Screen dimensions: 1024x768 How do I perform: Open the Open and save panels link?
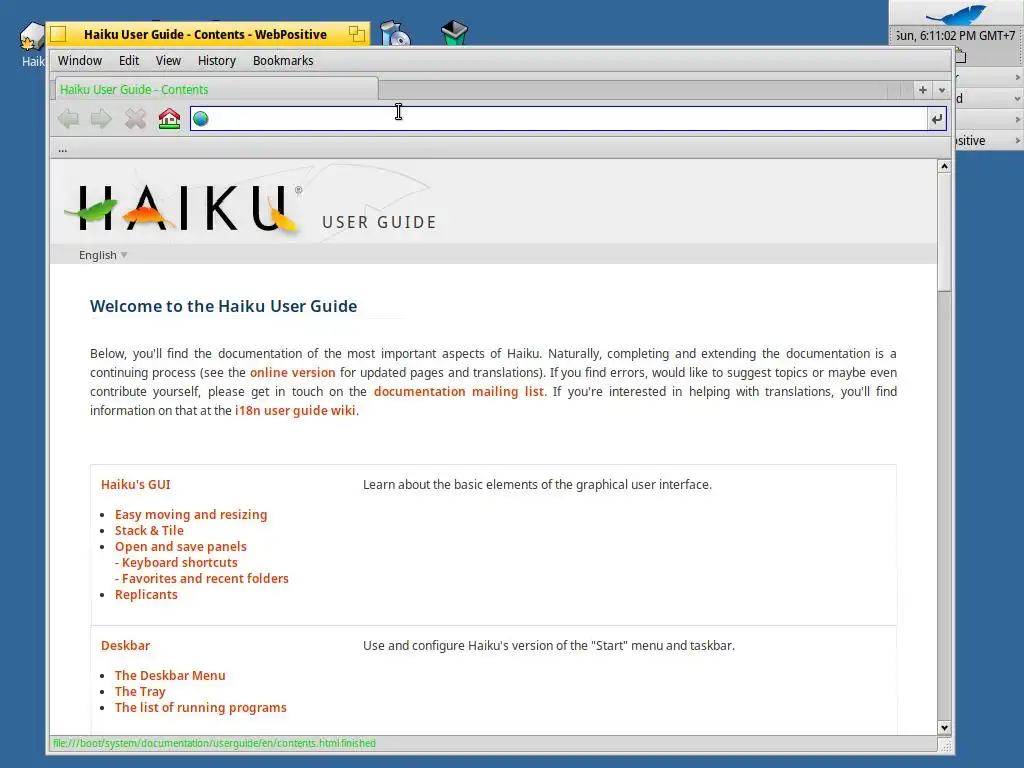tap(180, 547)
